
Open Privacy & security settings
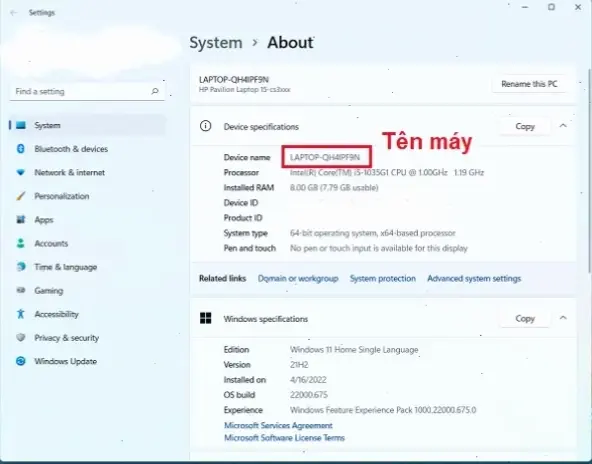click(x=66, y=338)
